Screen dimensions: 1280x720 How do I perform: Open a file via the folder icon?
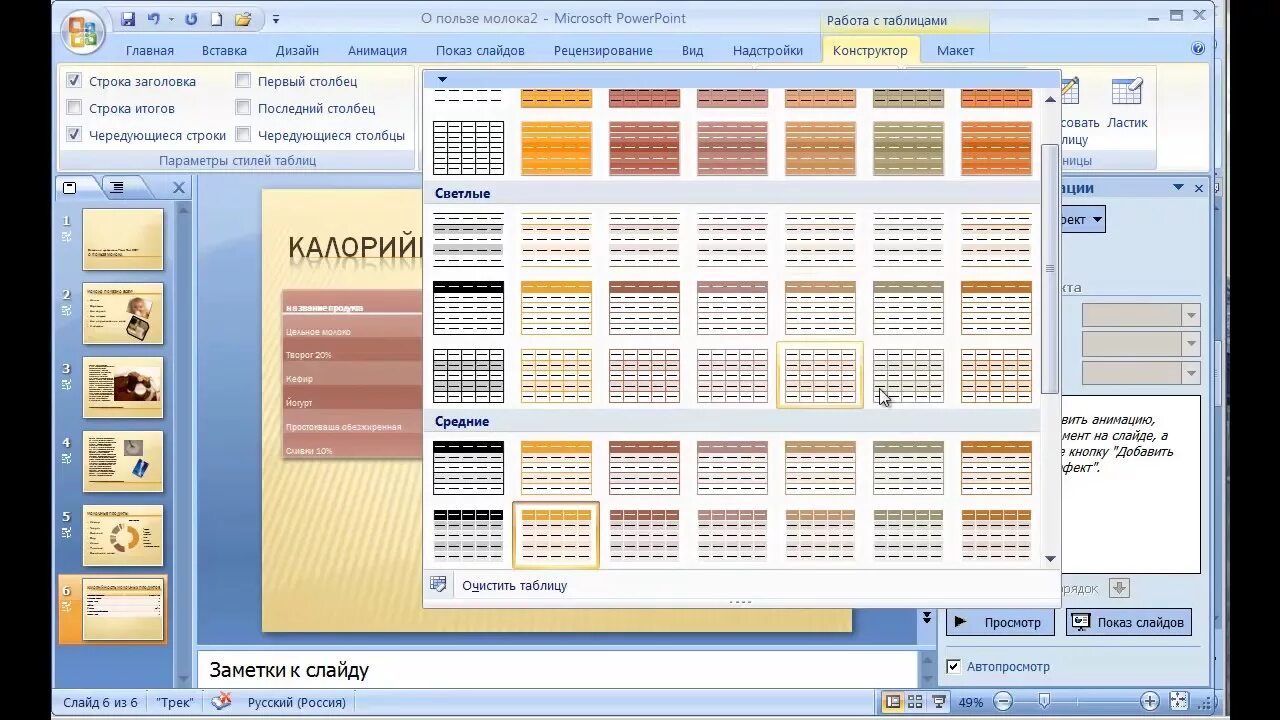[x=243, y=19]
